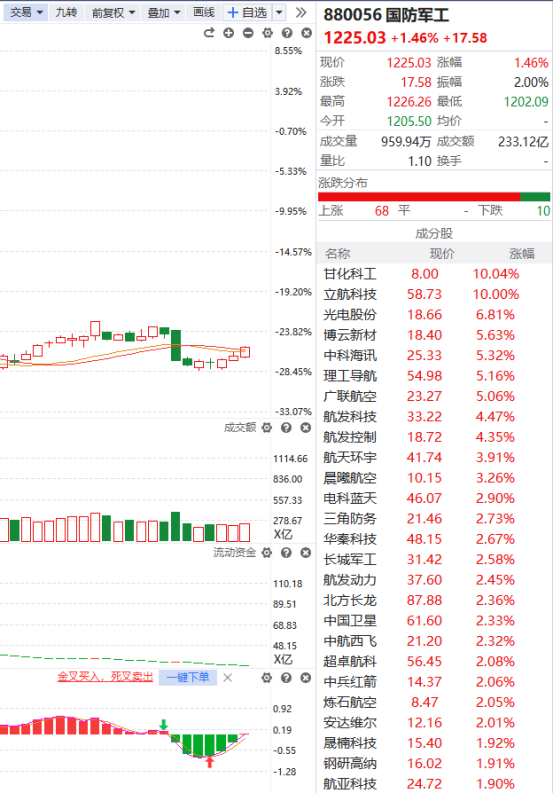The height and width of the screenshot is (793, 554).
Task: Zoom out chart with minus icon
Action: coord(248,33)
